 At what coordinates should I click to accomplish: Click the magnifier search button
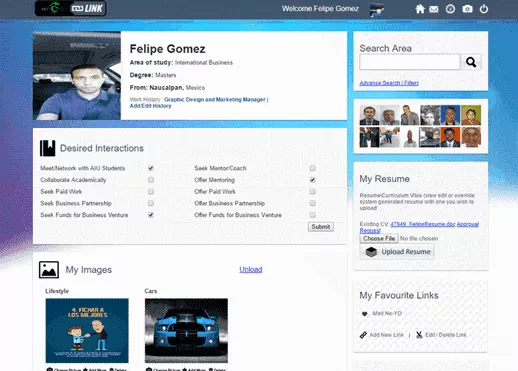[x=471, y=62]
